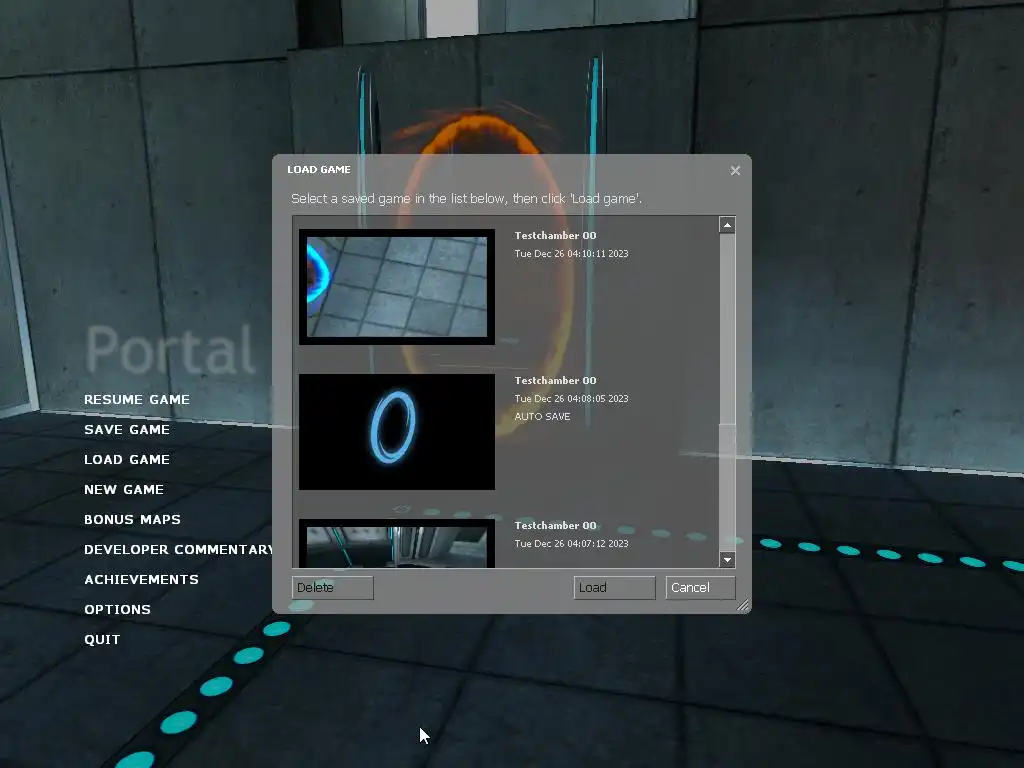Click the save list vertical scrollbar handle
The image size is (1024, 768).
pyautogui.click(x=727, y=328)
